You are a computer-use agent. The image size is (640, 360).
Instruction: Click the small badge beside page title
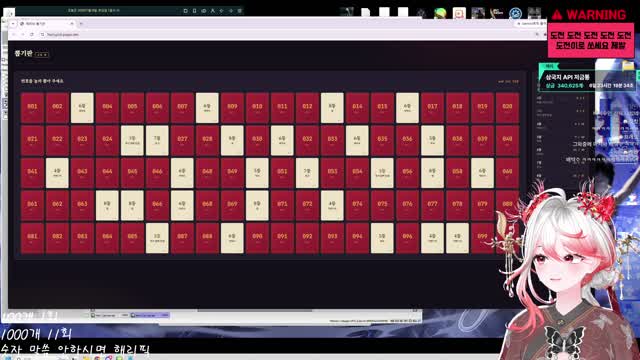[x=42, y=54]
